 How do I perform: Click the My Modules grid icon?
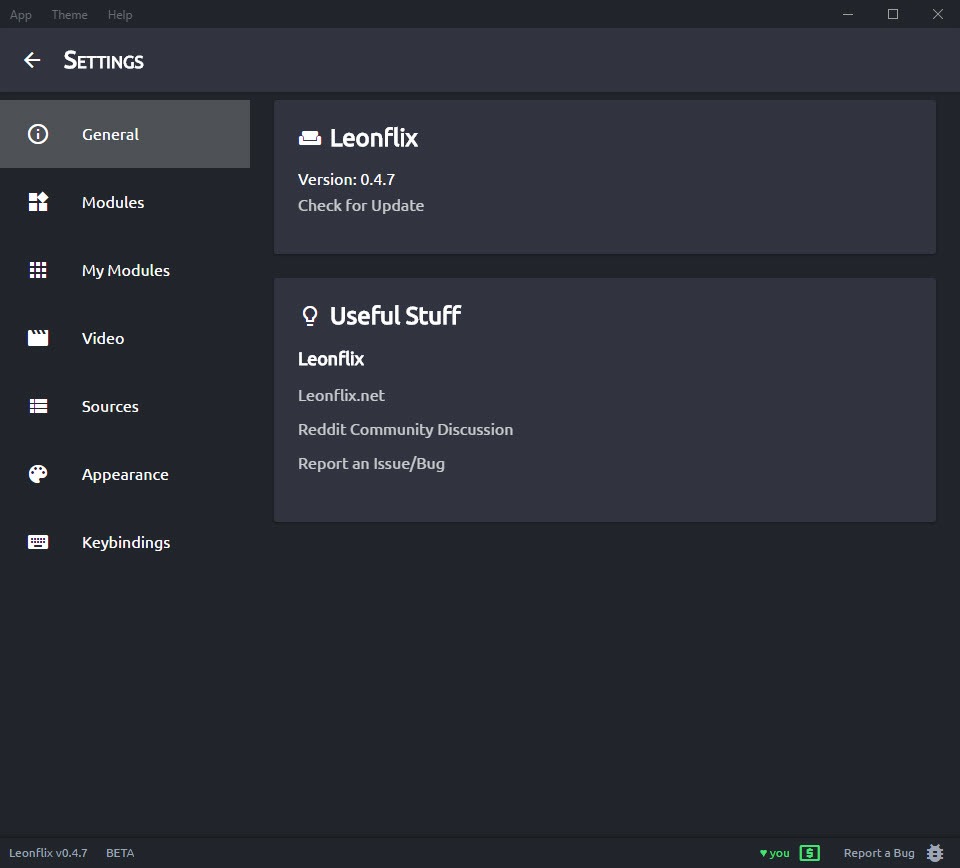(38, 270)
